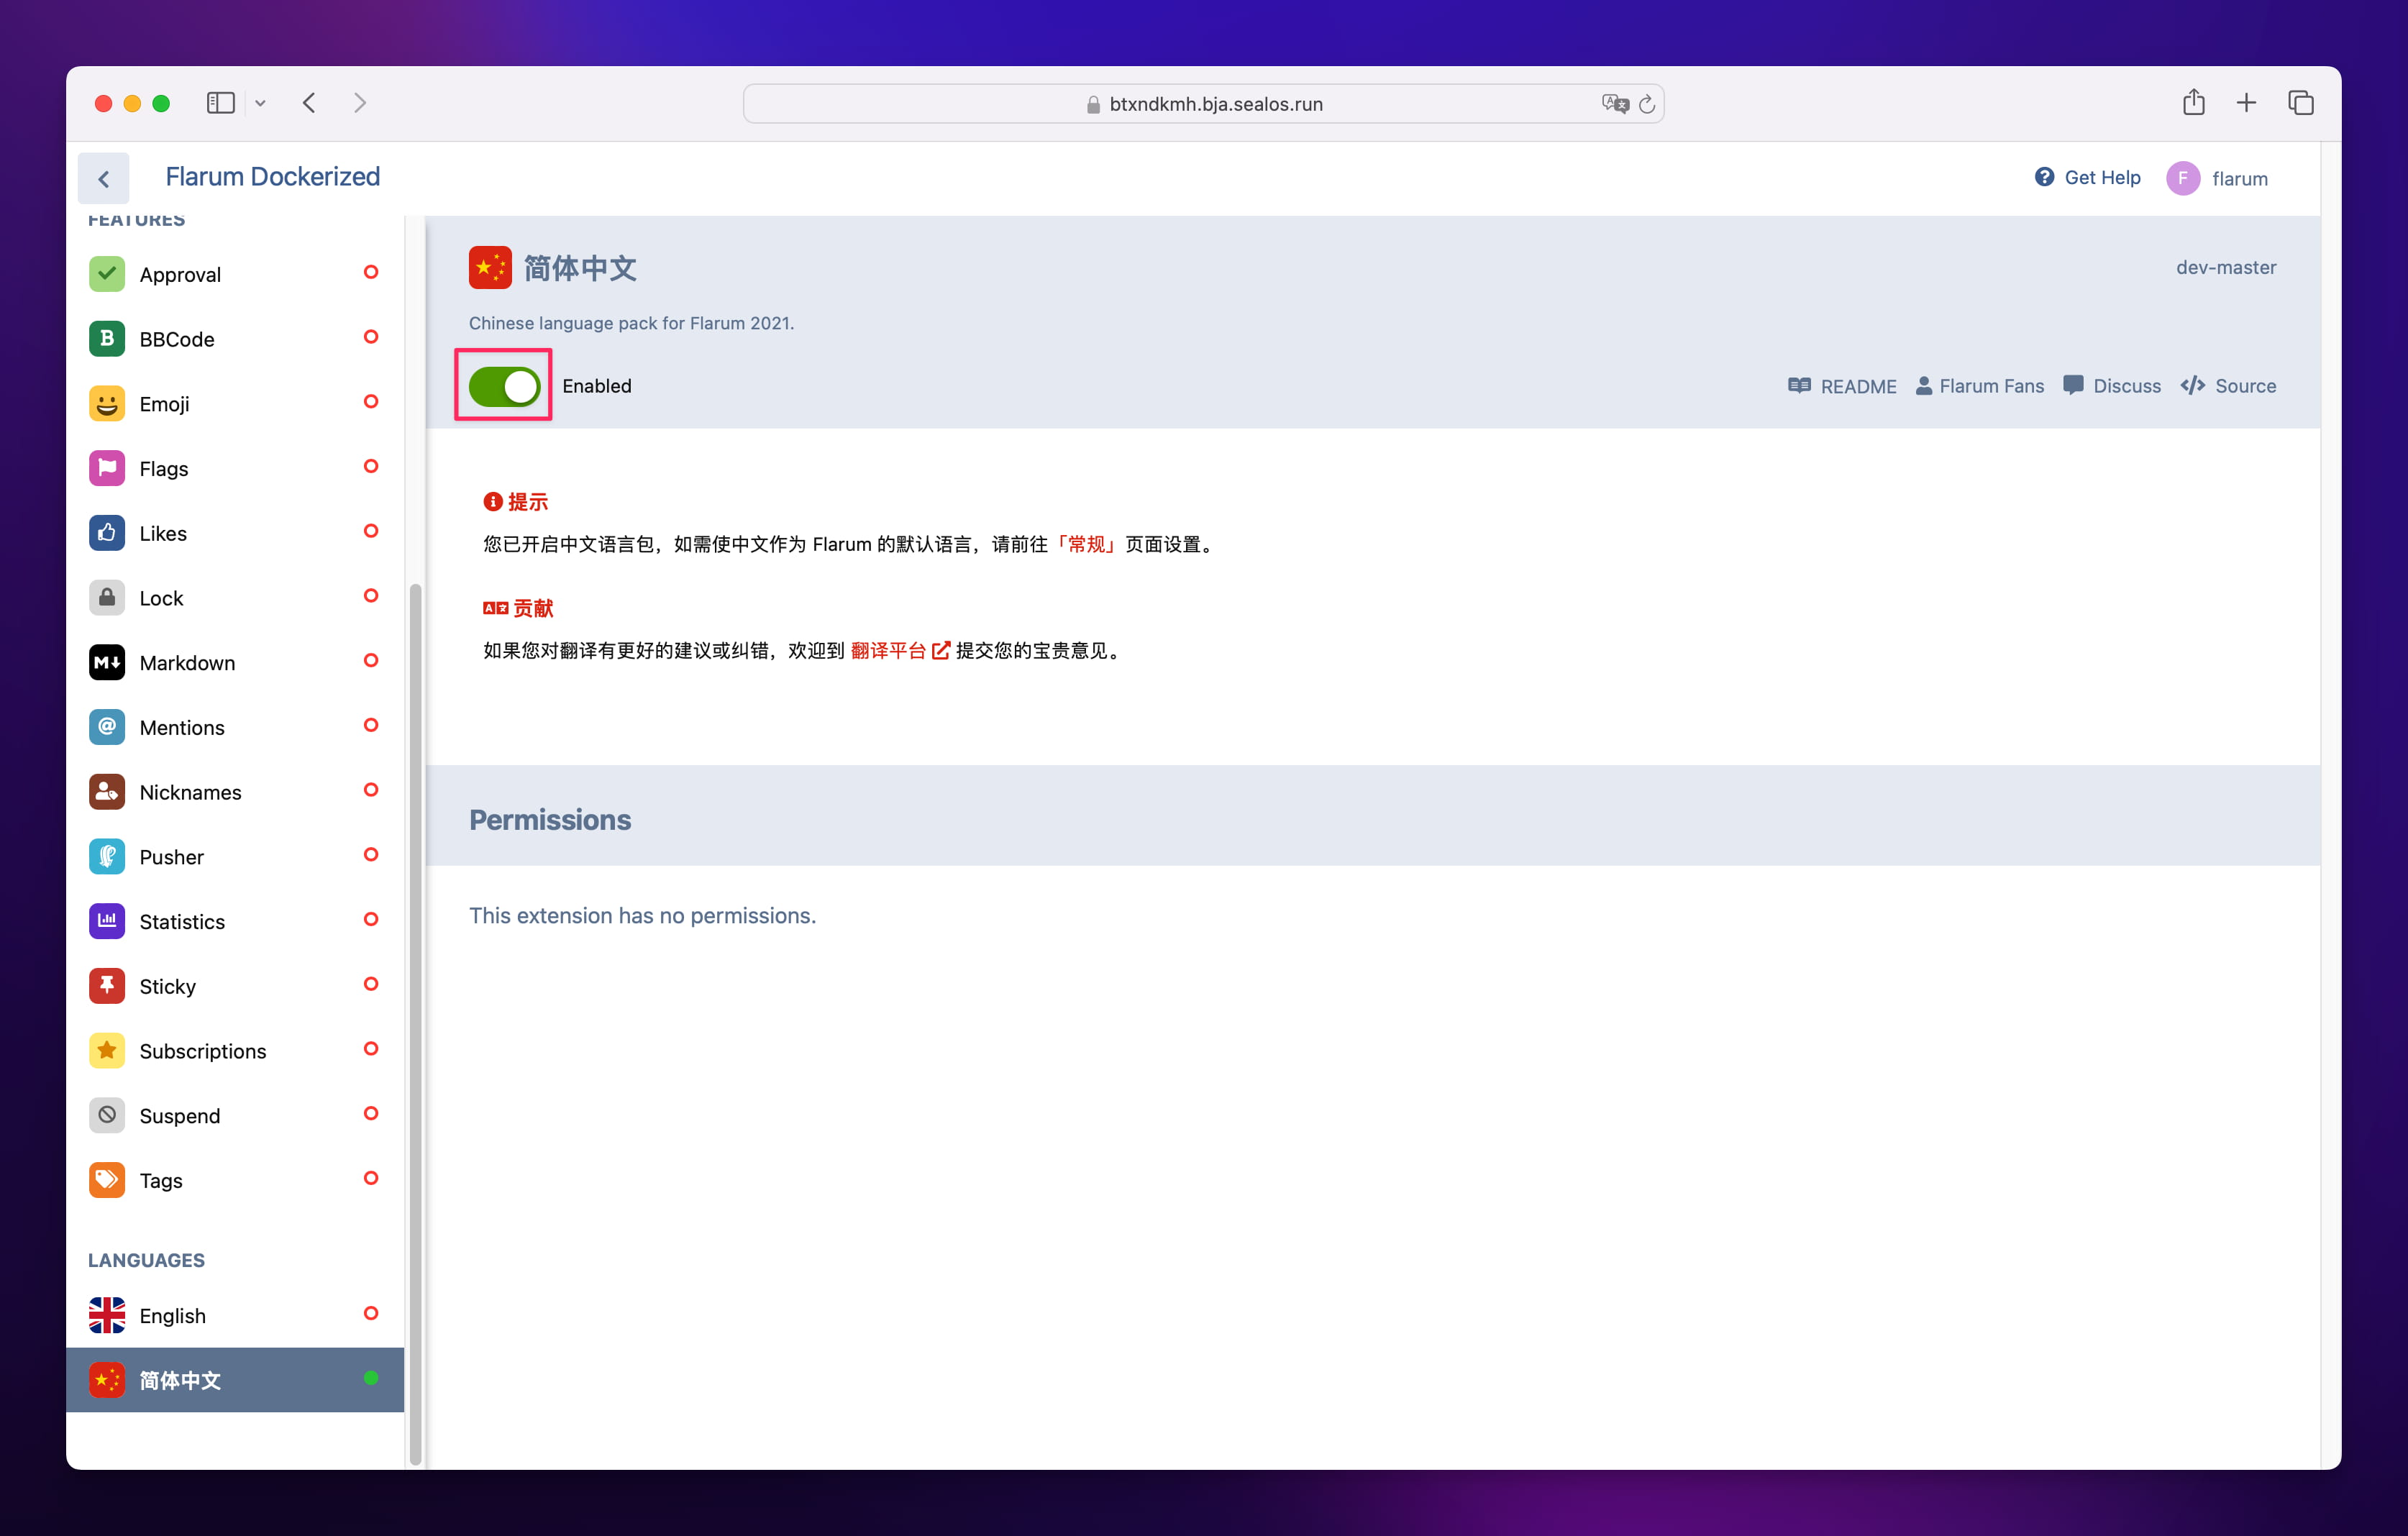Viewport: 2408px width, 1536px height.
Task: Open the Get Help link
Action: pyautogui.click(x=2087, y=177)
